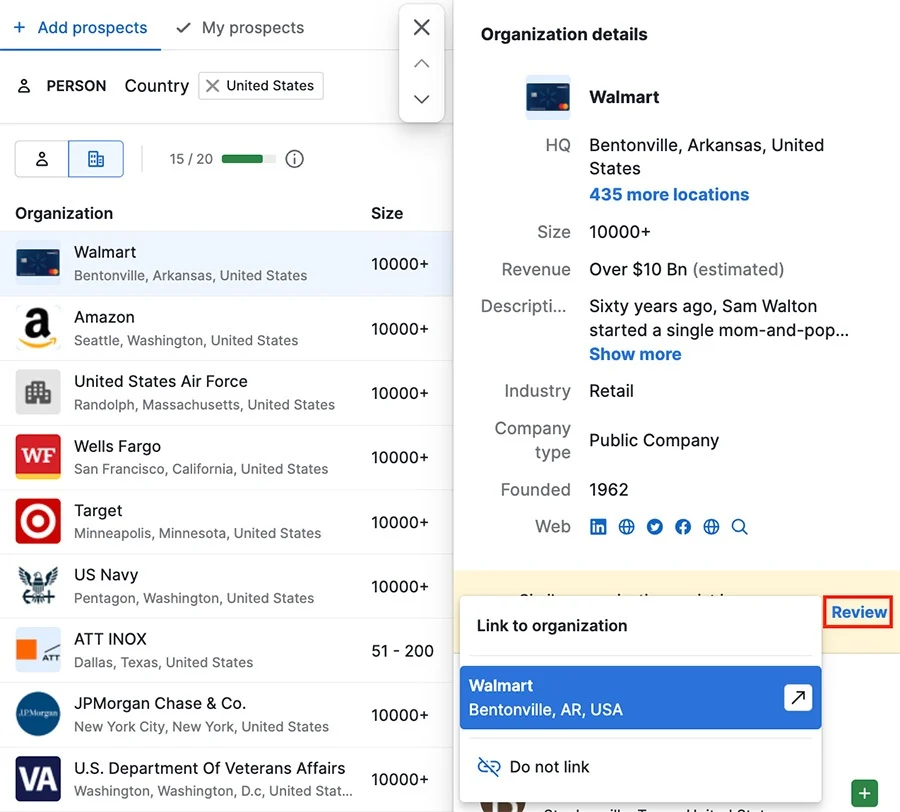This screenshot has height=812, width=900.
Task: Select the JPMorgan Chase & Co. row
Action: (226, 714)
